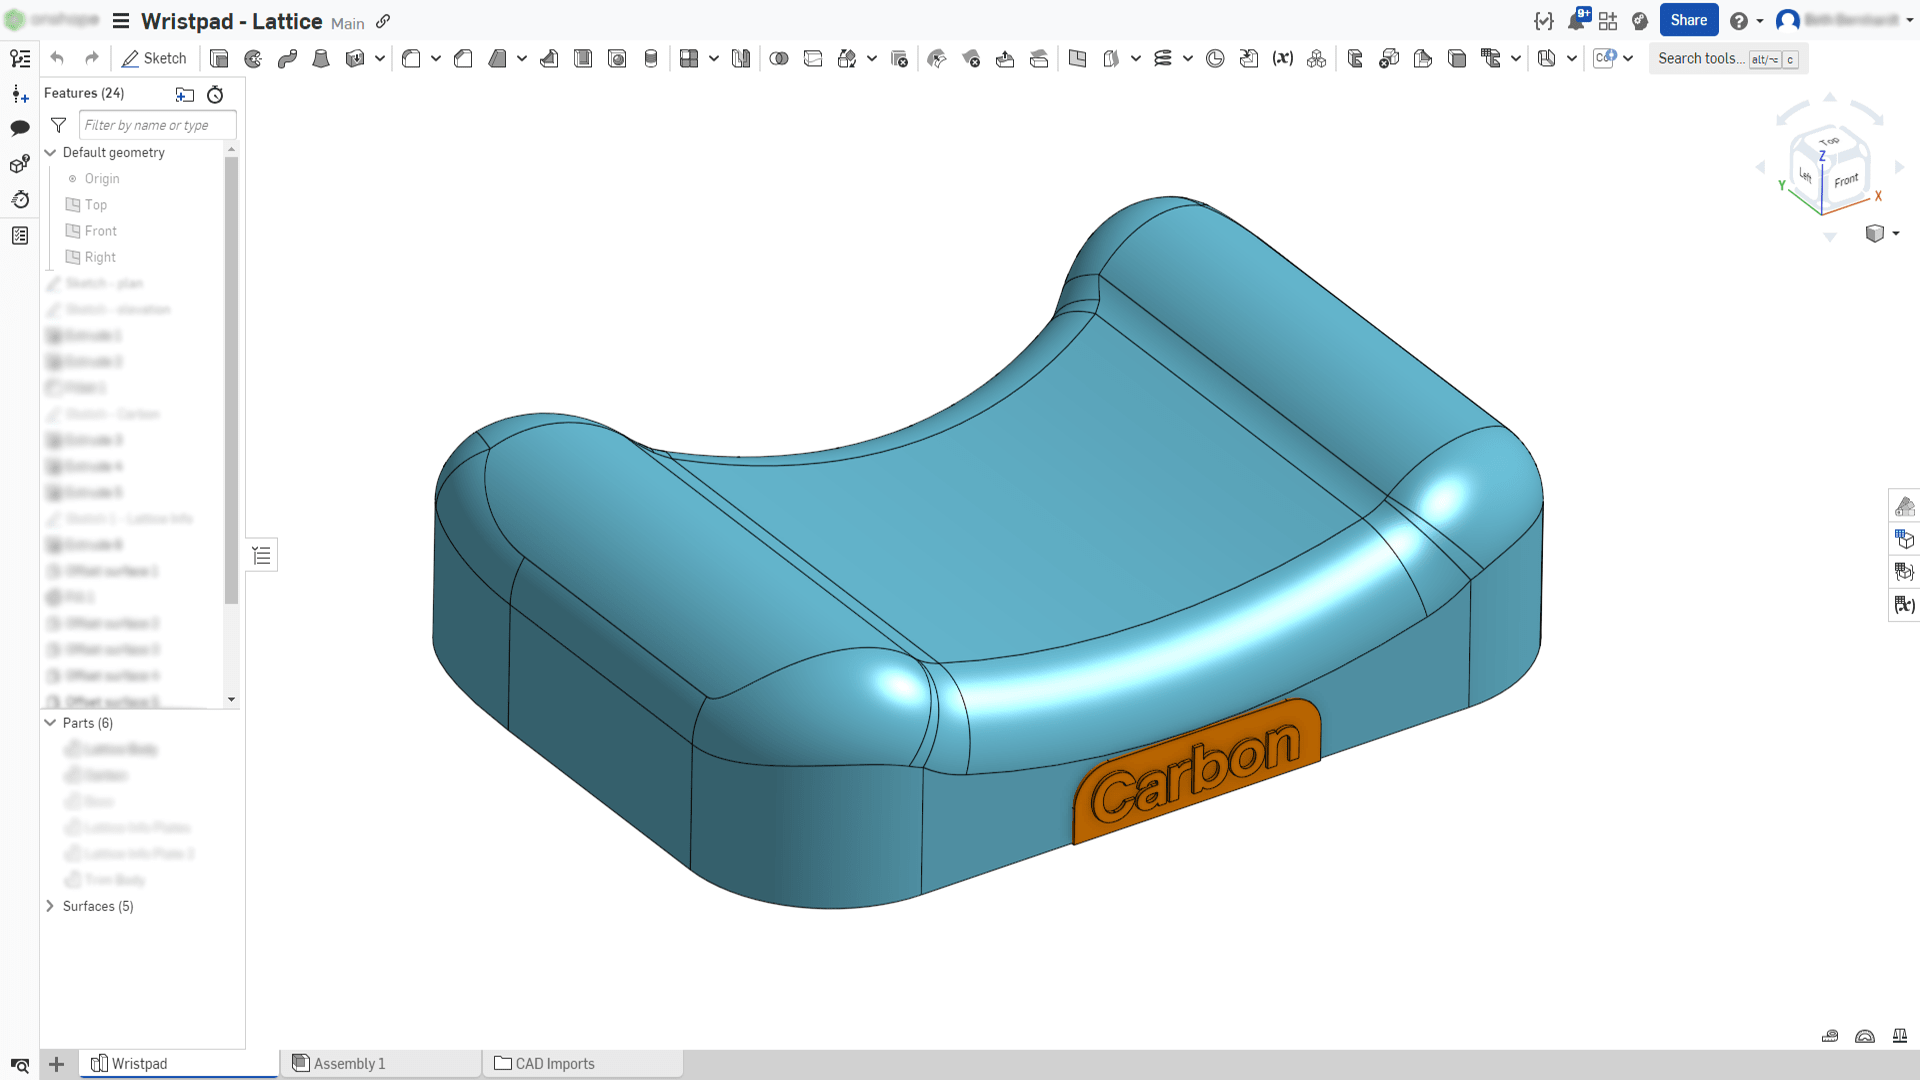
Task: Select the Mirror tool
Action: tap(741, 59)
